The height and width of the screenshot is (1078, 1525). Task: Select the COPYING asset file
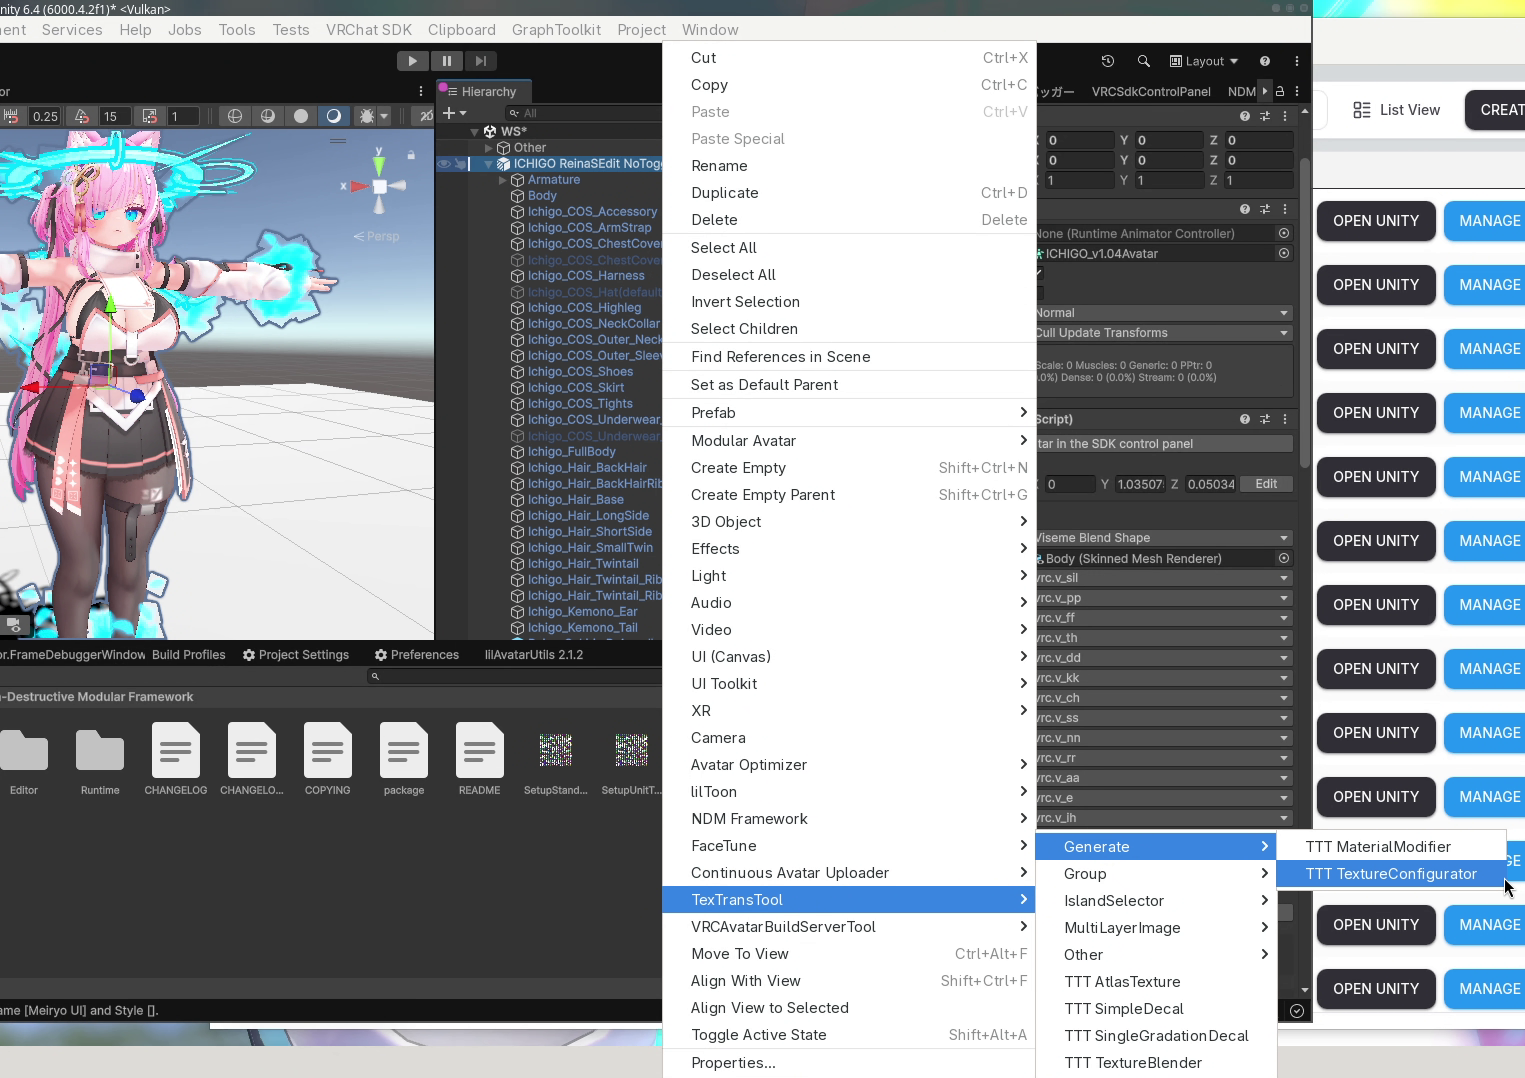coord(328,760)
